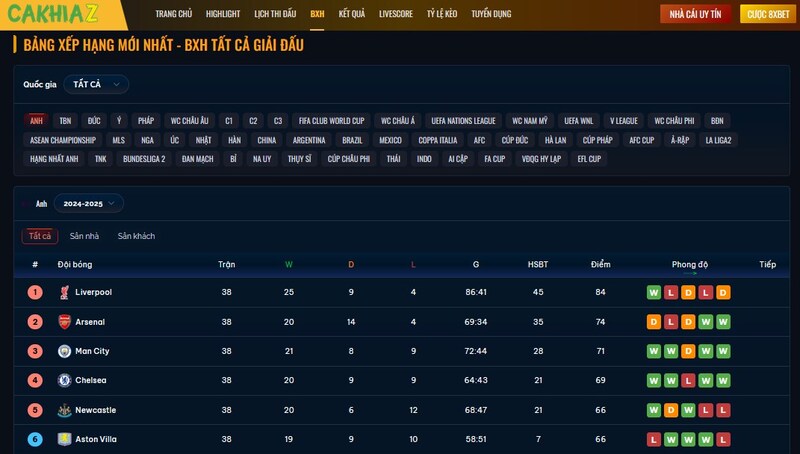Click the HSBT column header

pyautogui.click(x=538, y=264)
